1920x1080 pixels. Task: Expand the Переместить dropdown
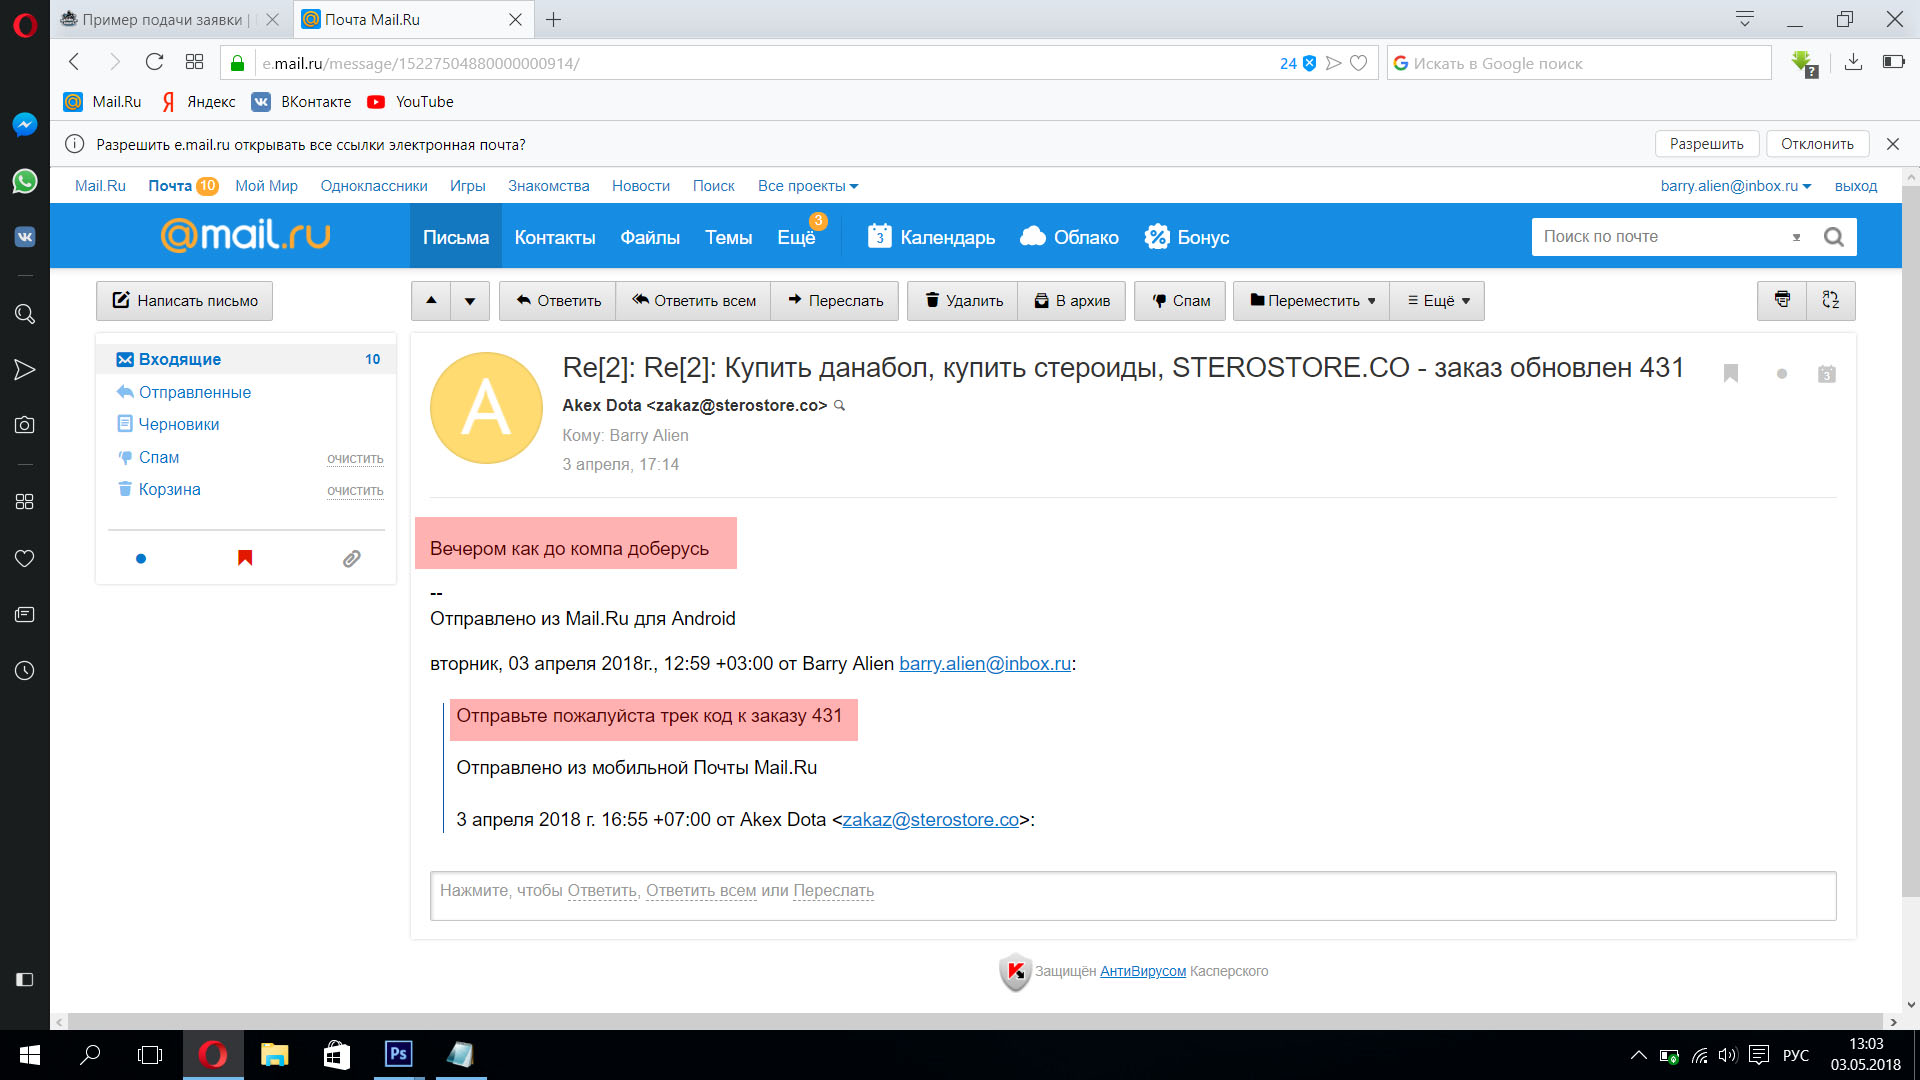click(x=1312, y=300)
